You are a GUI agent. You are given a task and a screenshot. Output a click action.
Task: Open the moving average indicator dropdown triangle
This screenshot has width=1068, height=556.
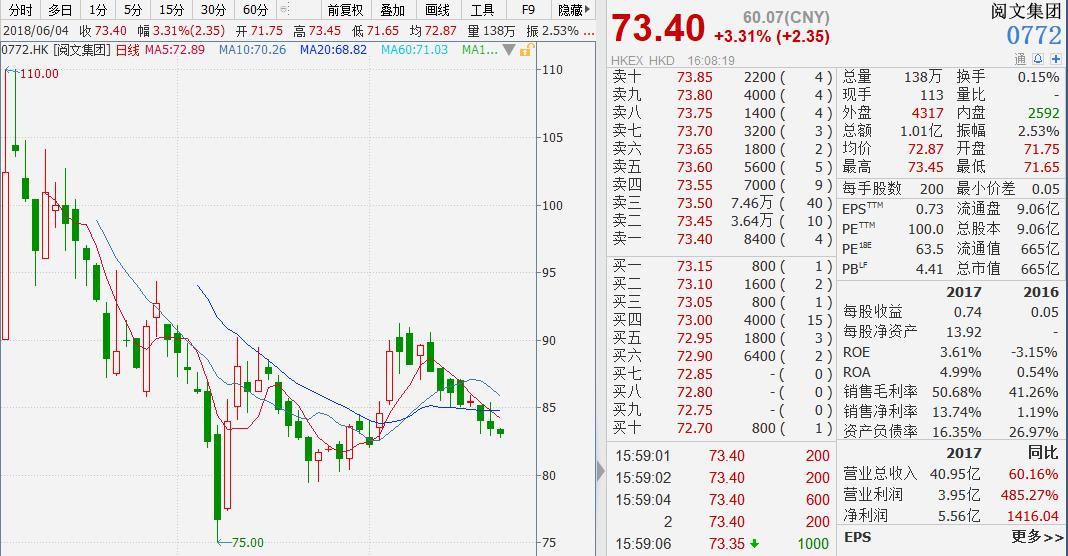point(510,49)
